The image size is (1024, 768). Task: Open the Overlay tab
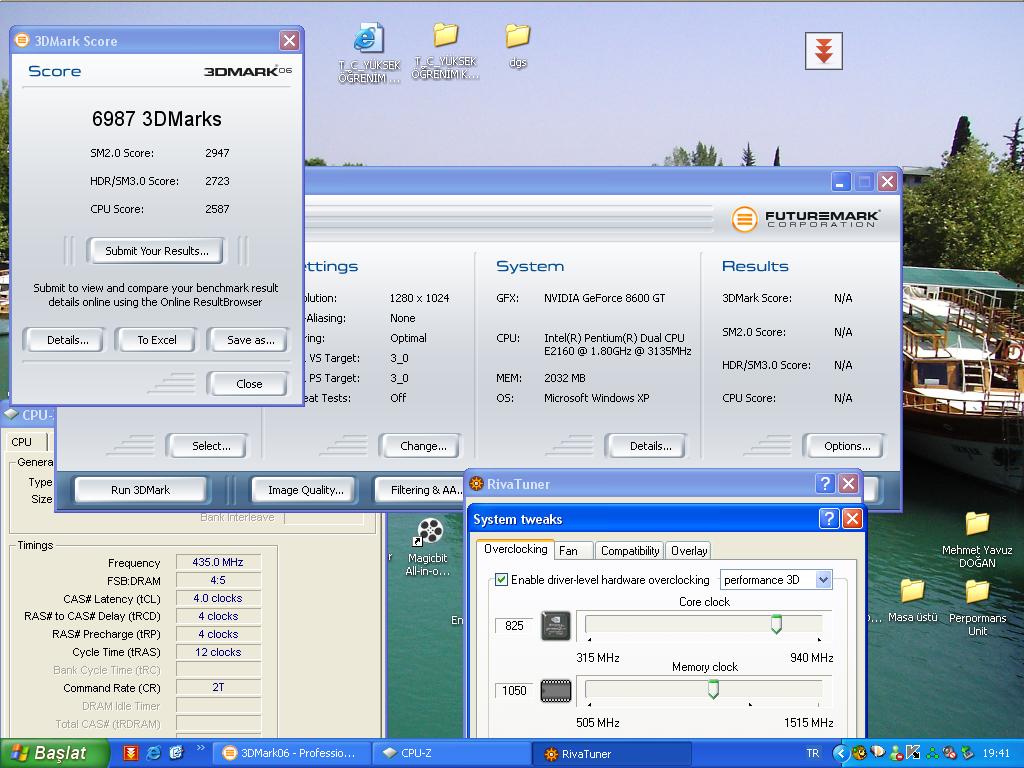pyautogui.click(x=689, y=551)
